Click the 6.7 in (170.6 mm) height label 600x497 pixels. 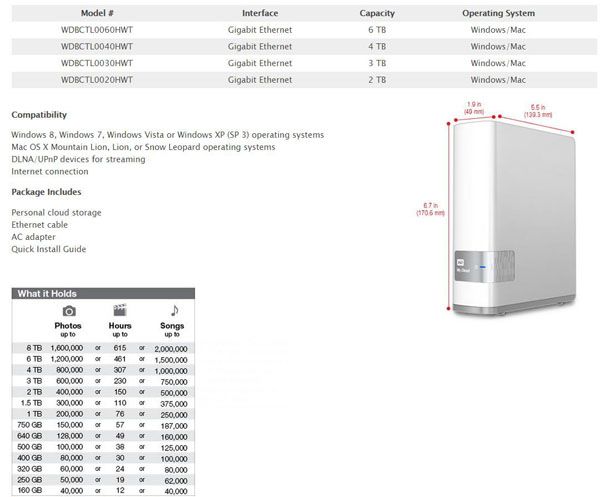point(430,209)
